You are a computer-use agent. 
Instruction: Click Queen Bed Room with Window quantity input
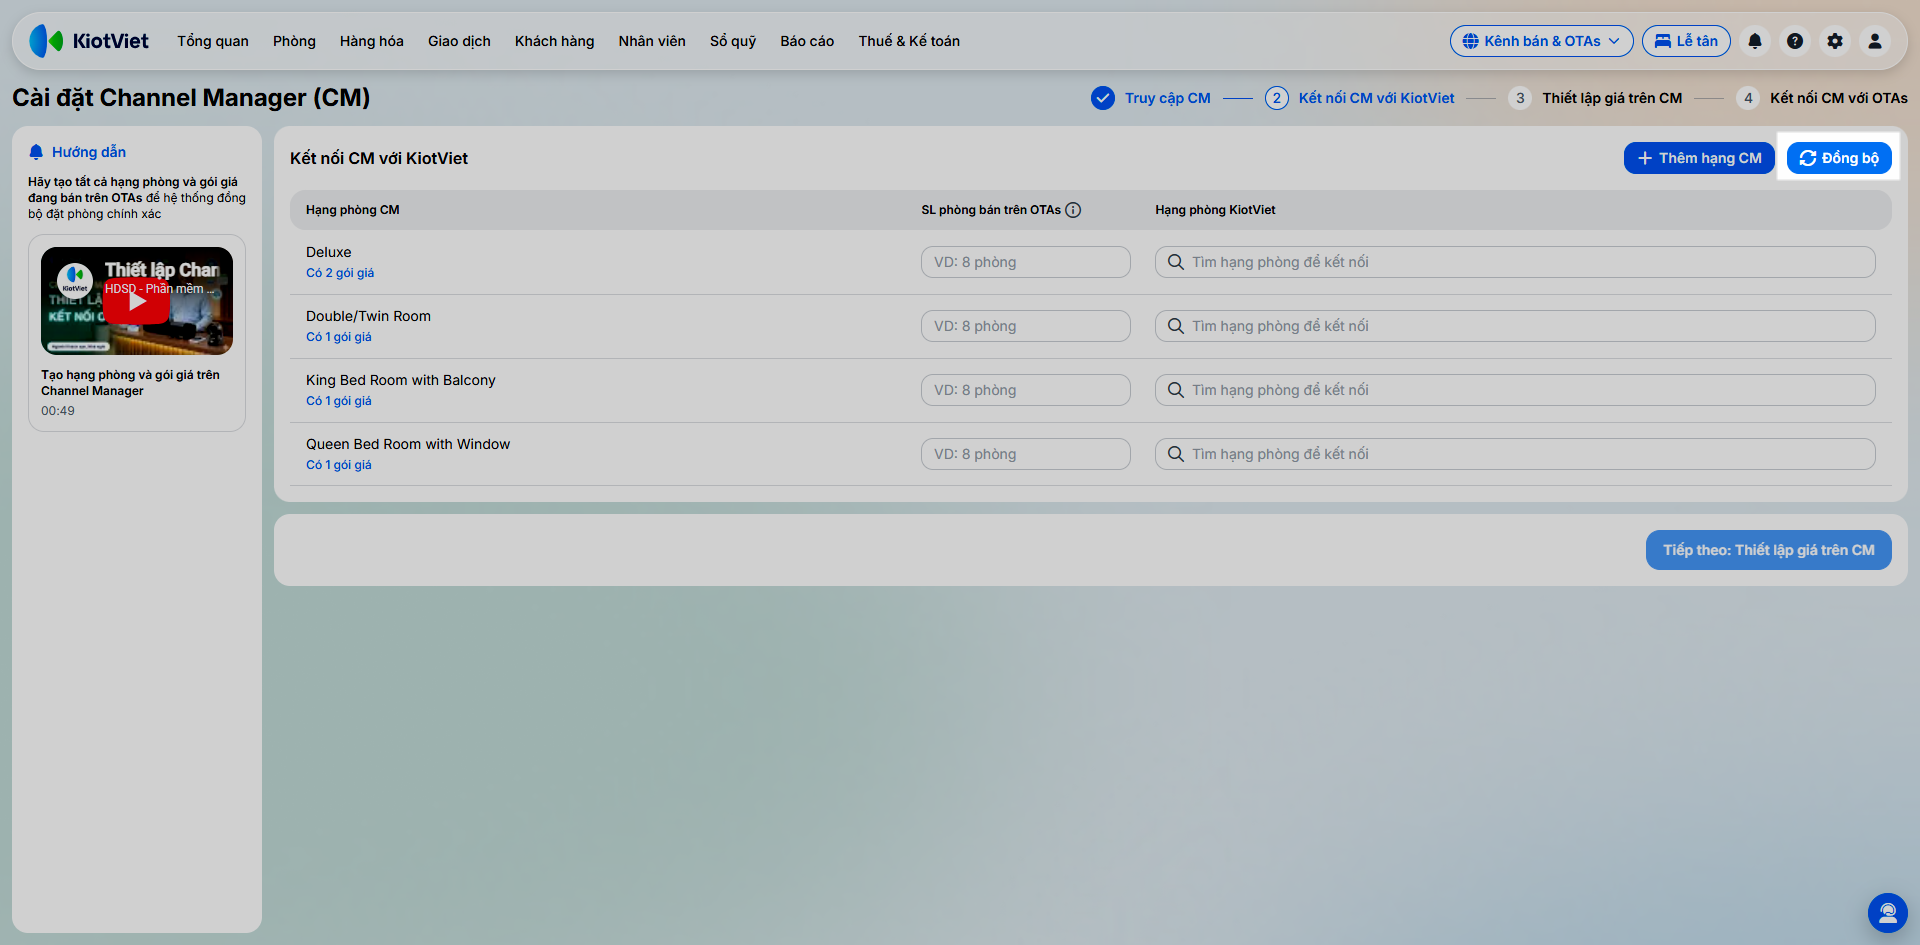point(1026,454)
